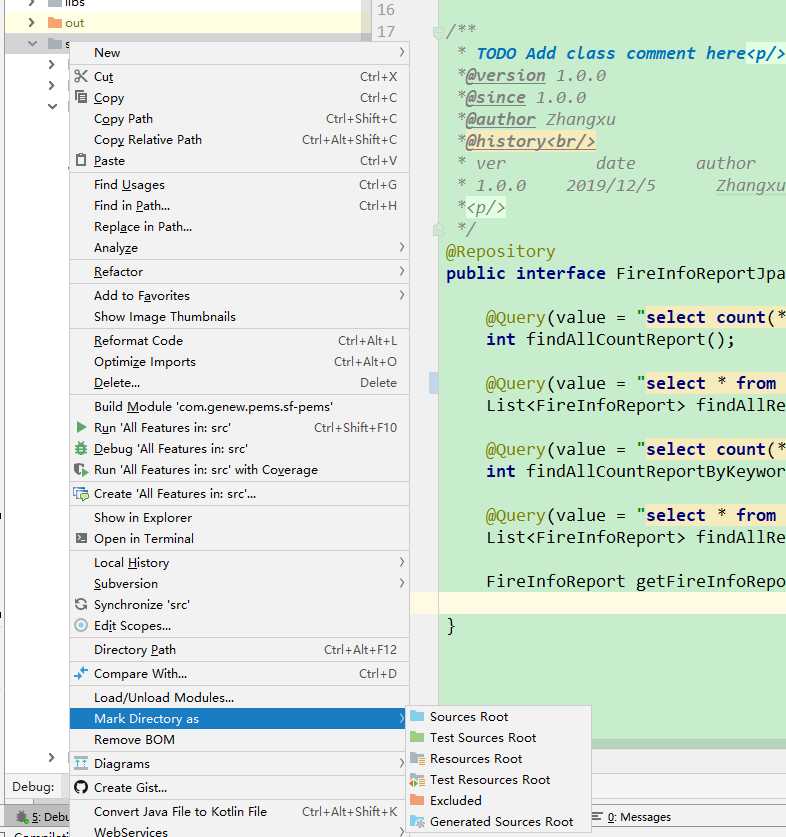Open the Local History submenu arrow
The height and width of the screenshot is (837, 786).
(402, 562)
